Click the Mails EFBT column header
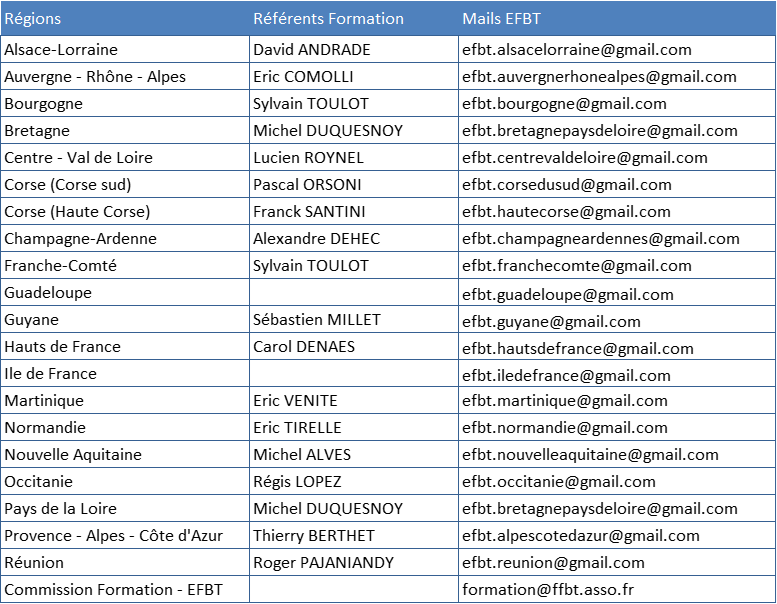 (617, 19)
